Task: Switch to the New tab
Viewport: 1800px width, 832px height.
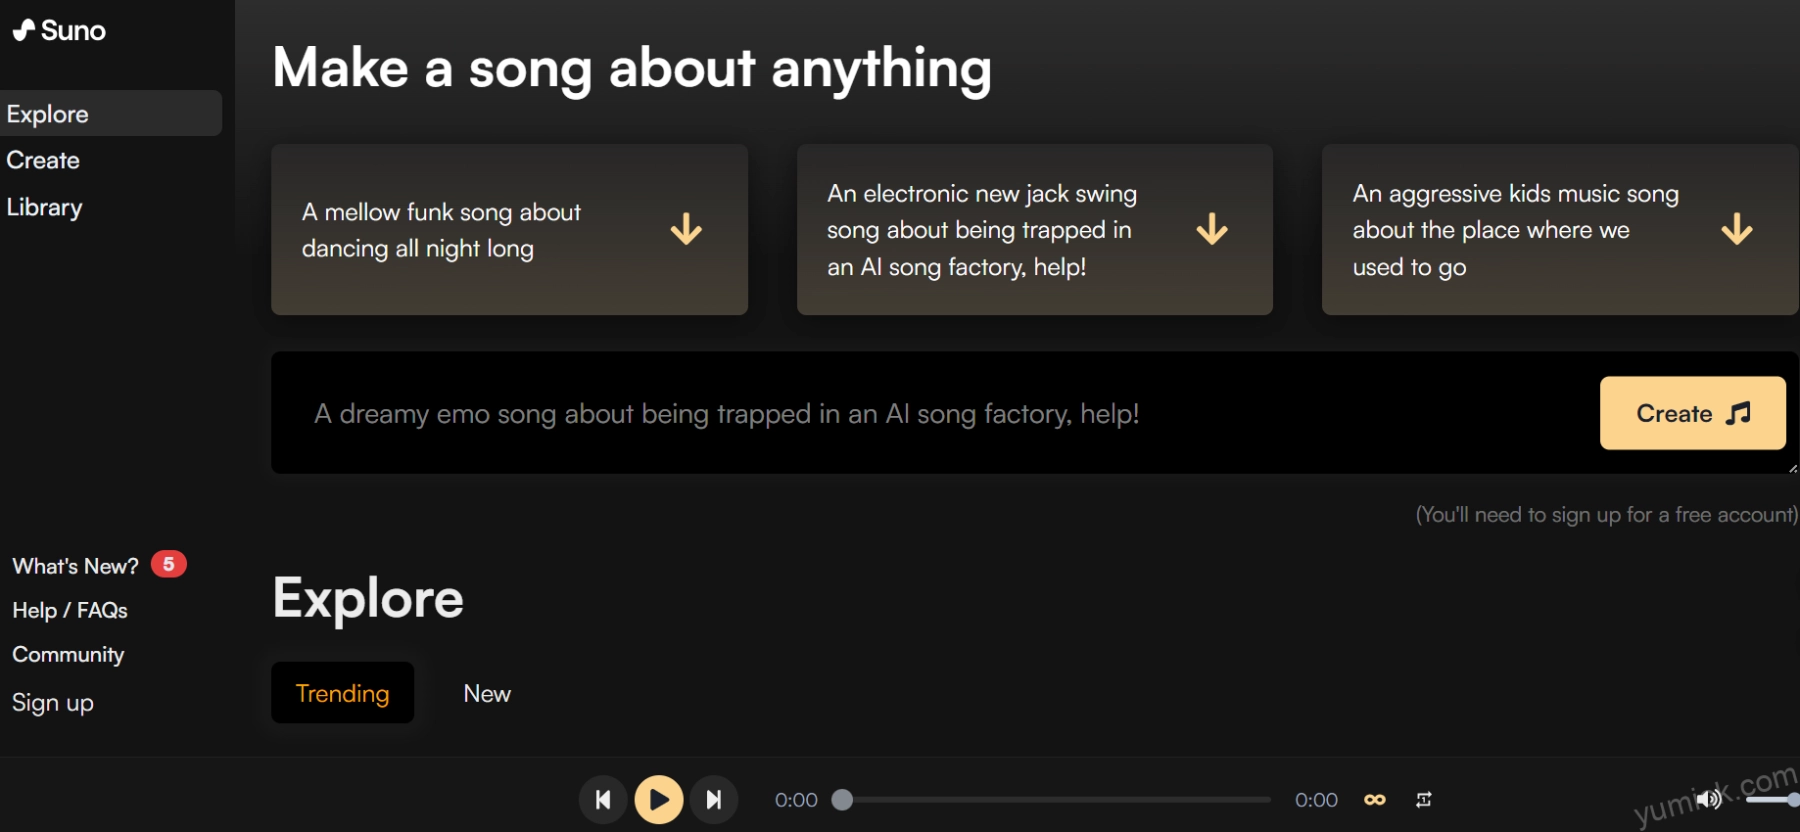Action: coord(487,693)
